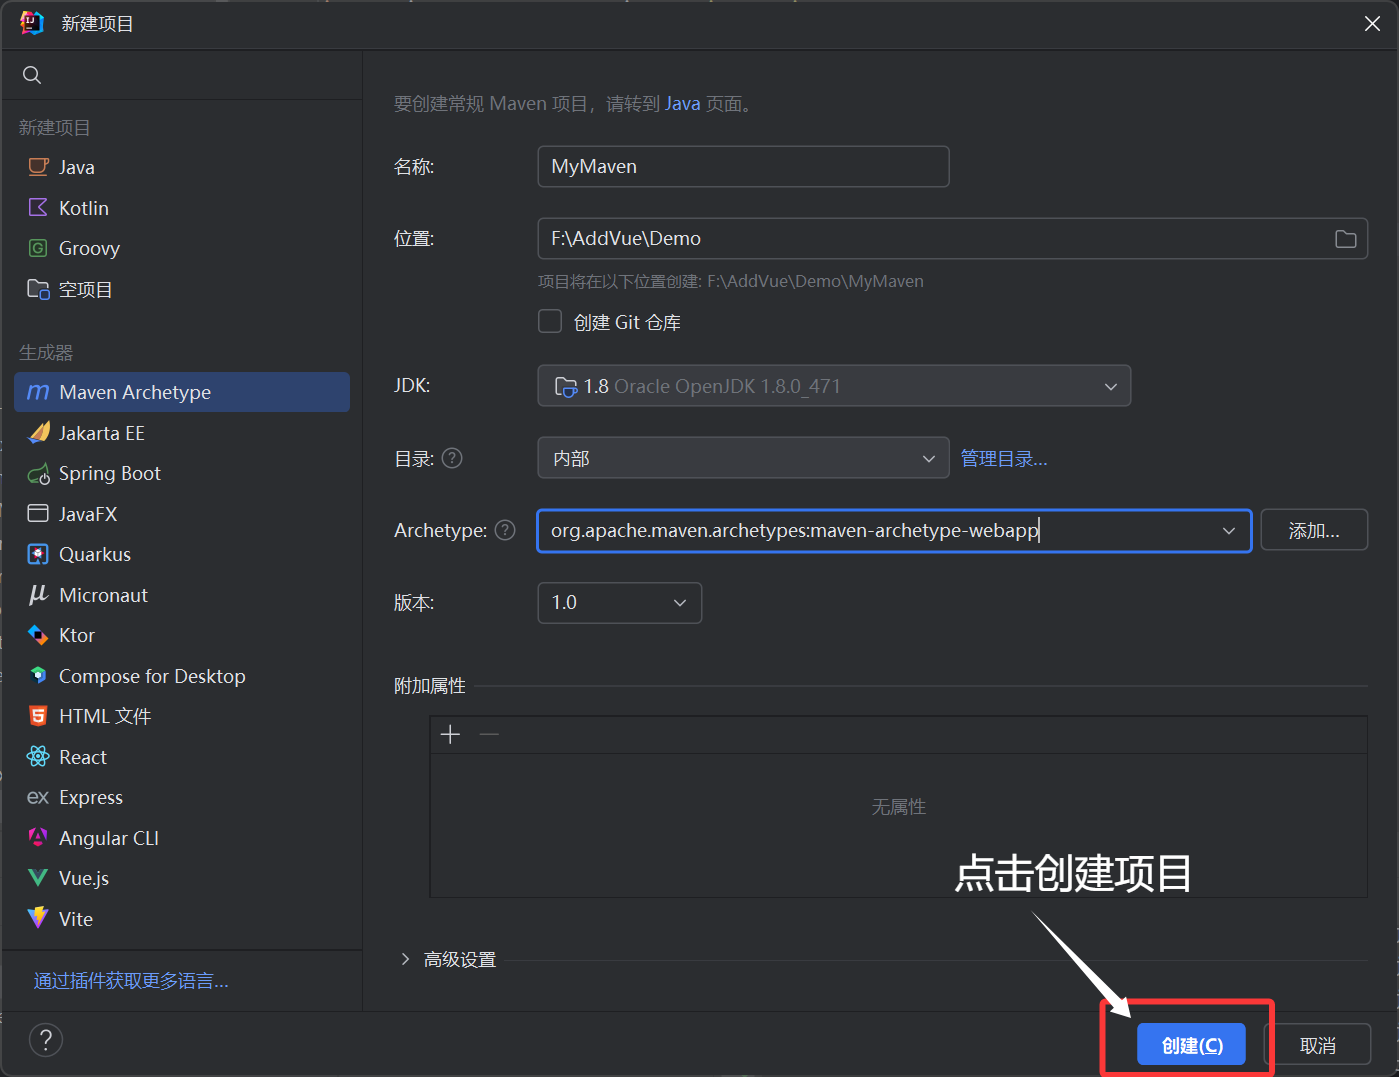Click the plus icon to add property
1399x1077 pixels.
tap(450, 735)
